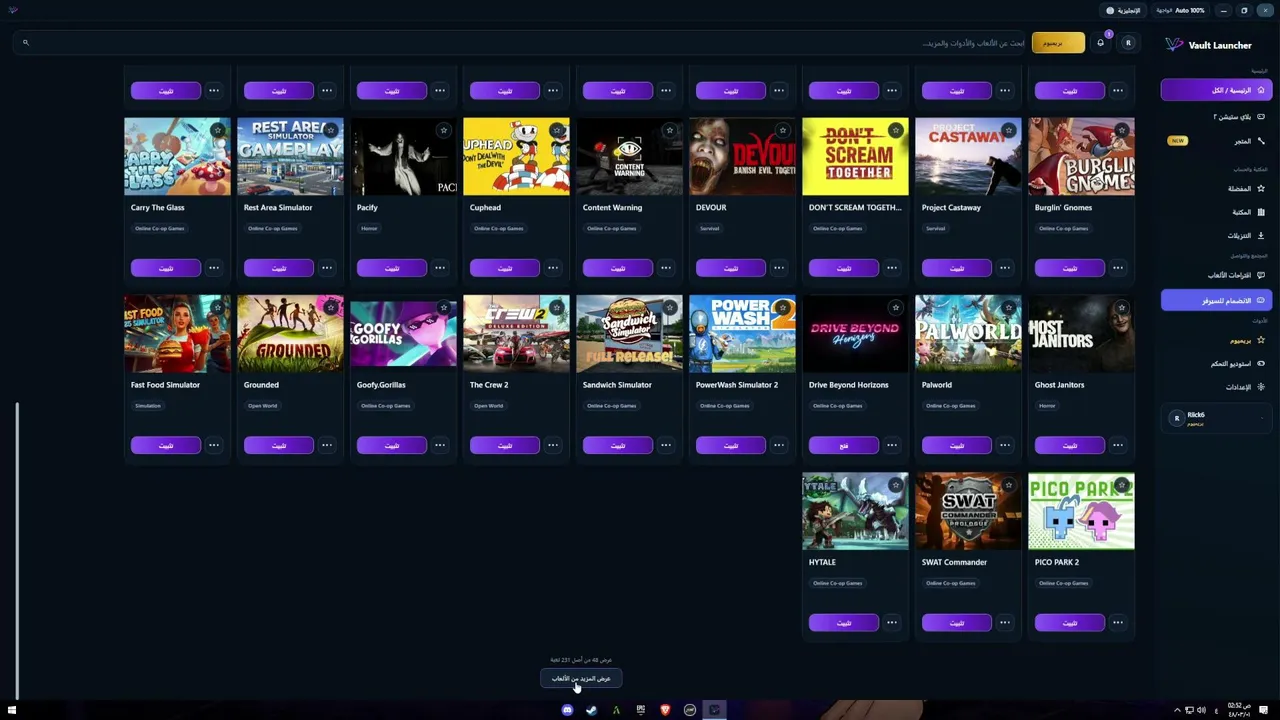Click the yellow Premium button in the header
1280x720 pixels.
click(x=1058, y=43)
